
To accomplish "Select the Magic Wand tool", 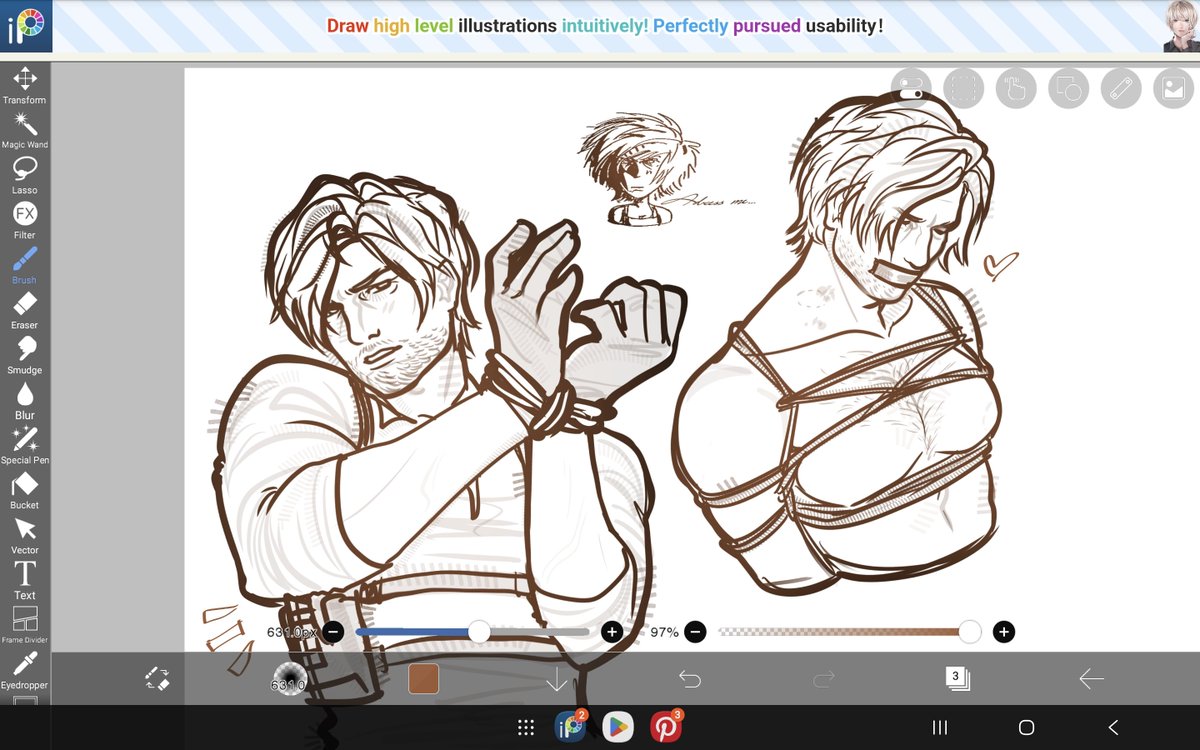I will click(x=24, y=130).
